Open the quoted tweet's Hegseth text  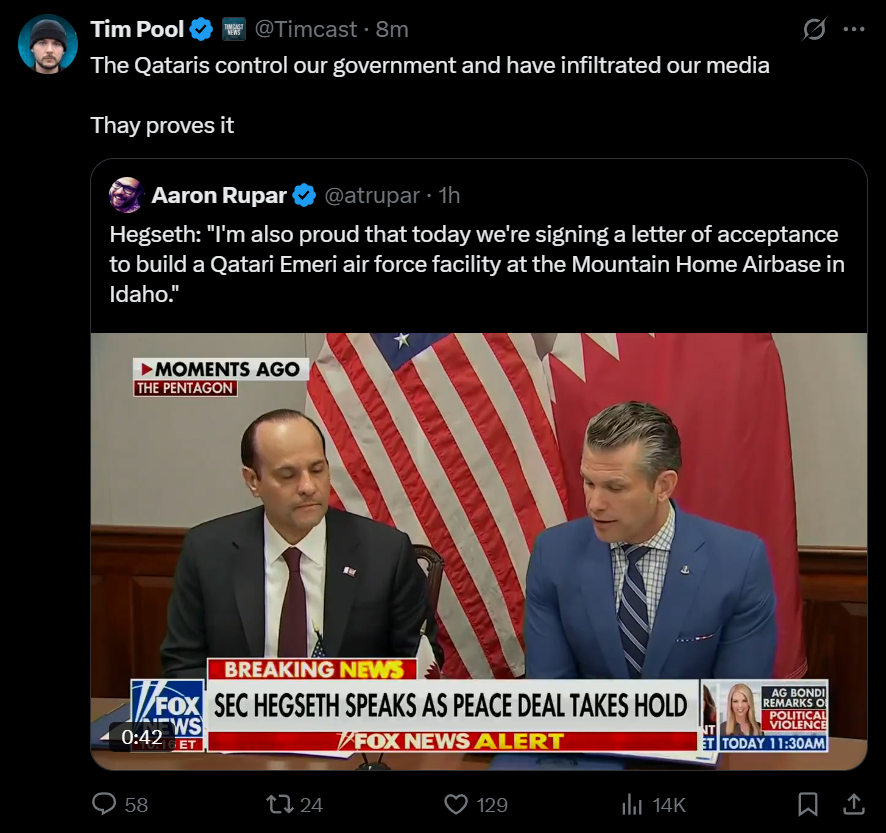click(477, 265)
